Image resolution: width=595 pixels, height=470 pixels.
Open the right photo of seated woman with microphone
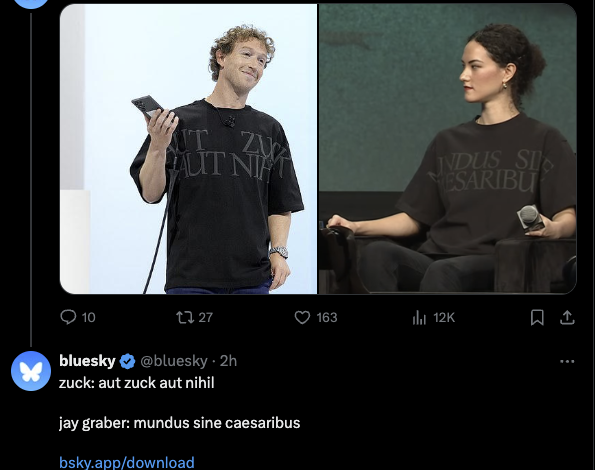[447, 149]
